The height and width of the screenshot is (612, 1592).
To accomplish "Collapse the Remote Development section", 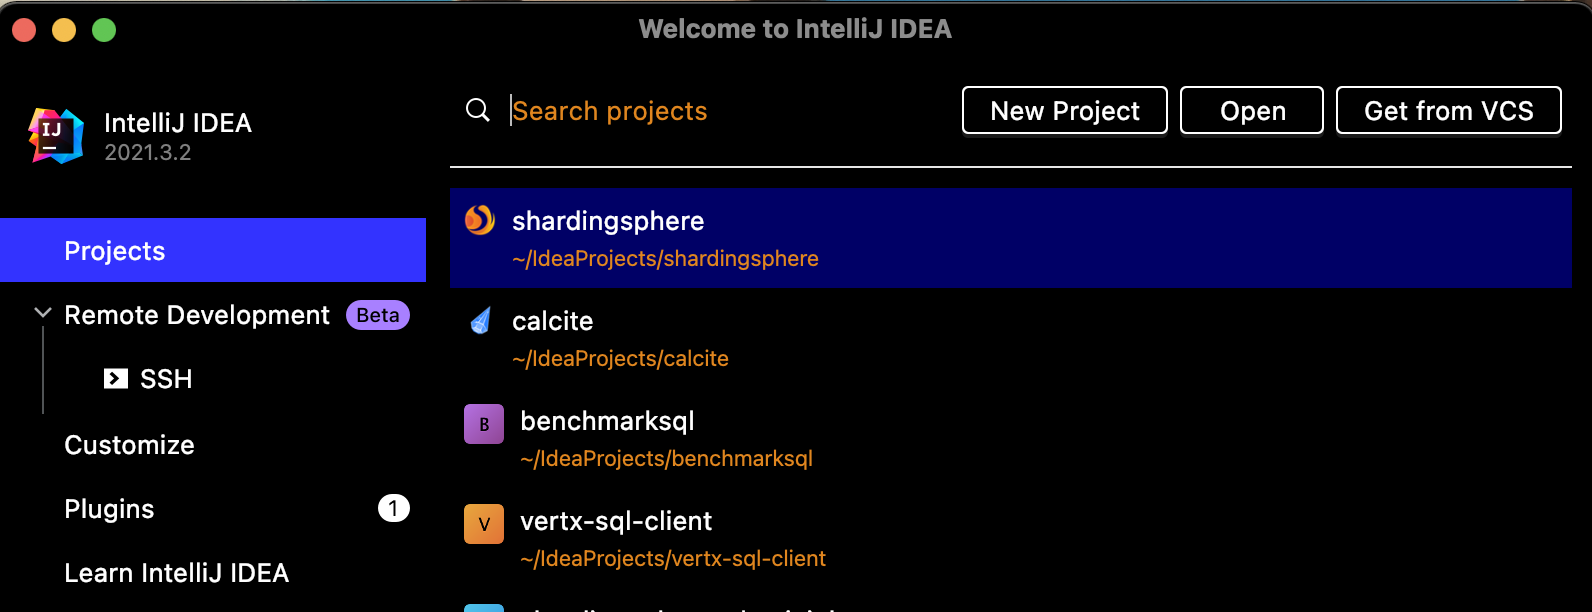I will tap(43, 314).
